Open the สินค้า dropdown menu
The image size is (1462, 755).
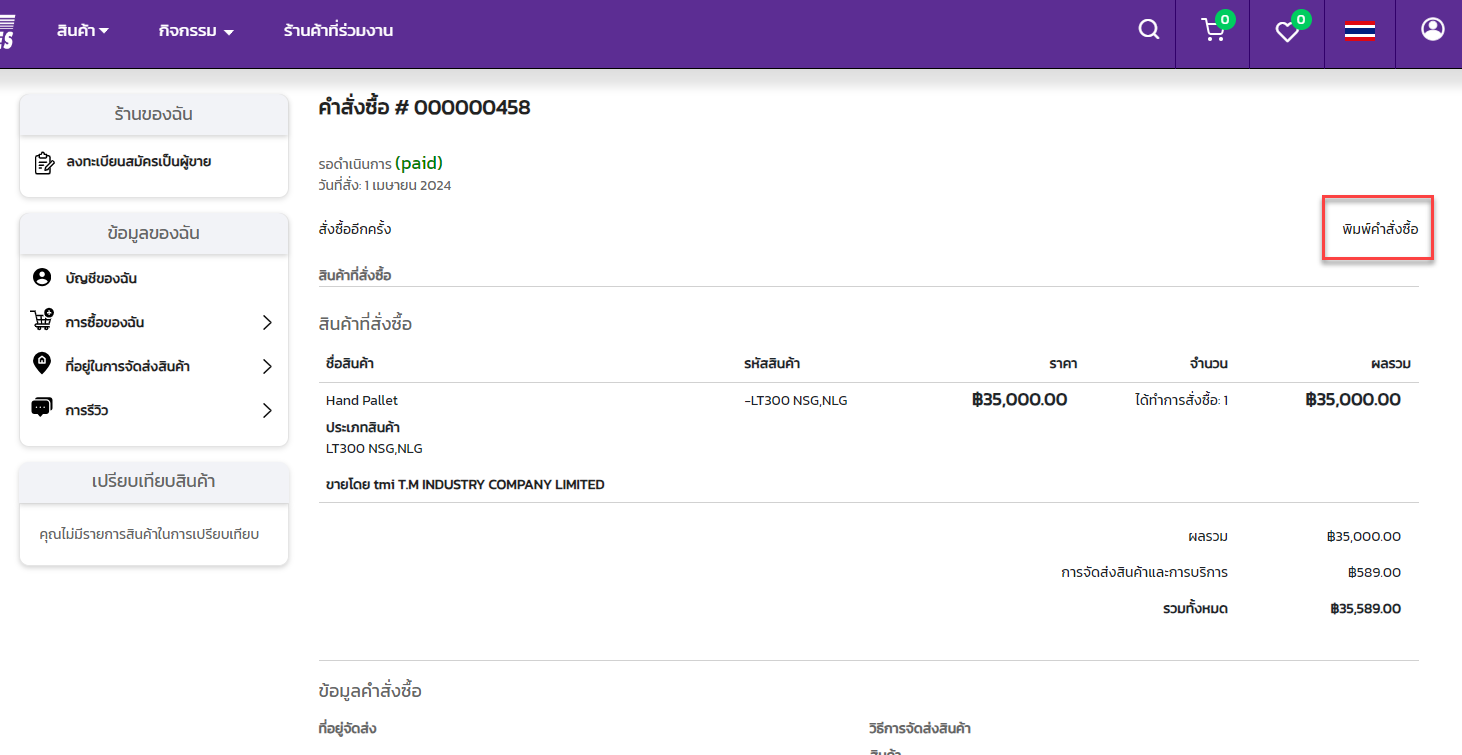83,31
